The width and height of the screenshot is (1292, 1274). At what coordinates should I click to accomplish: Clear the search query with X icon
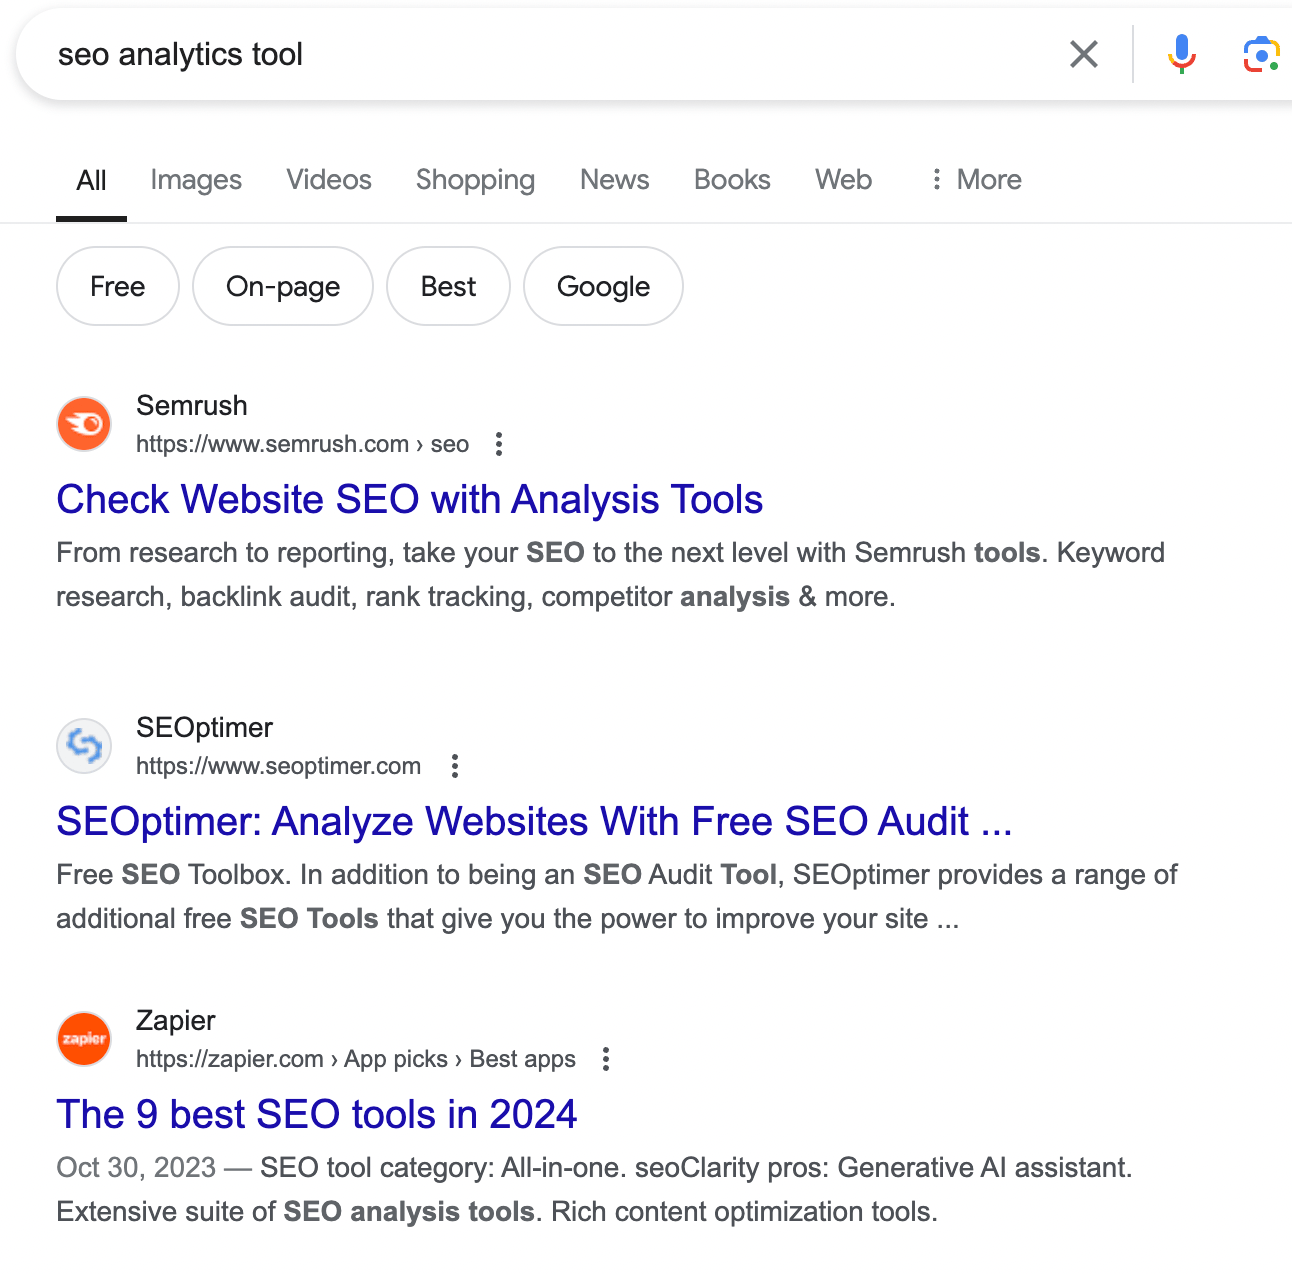pyautogui.click(x=1084, y=54)
